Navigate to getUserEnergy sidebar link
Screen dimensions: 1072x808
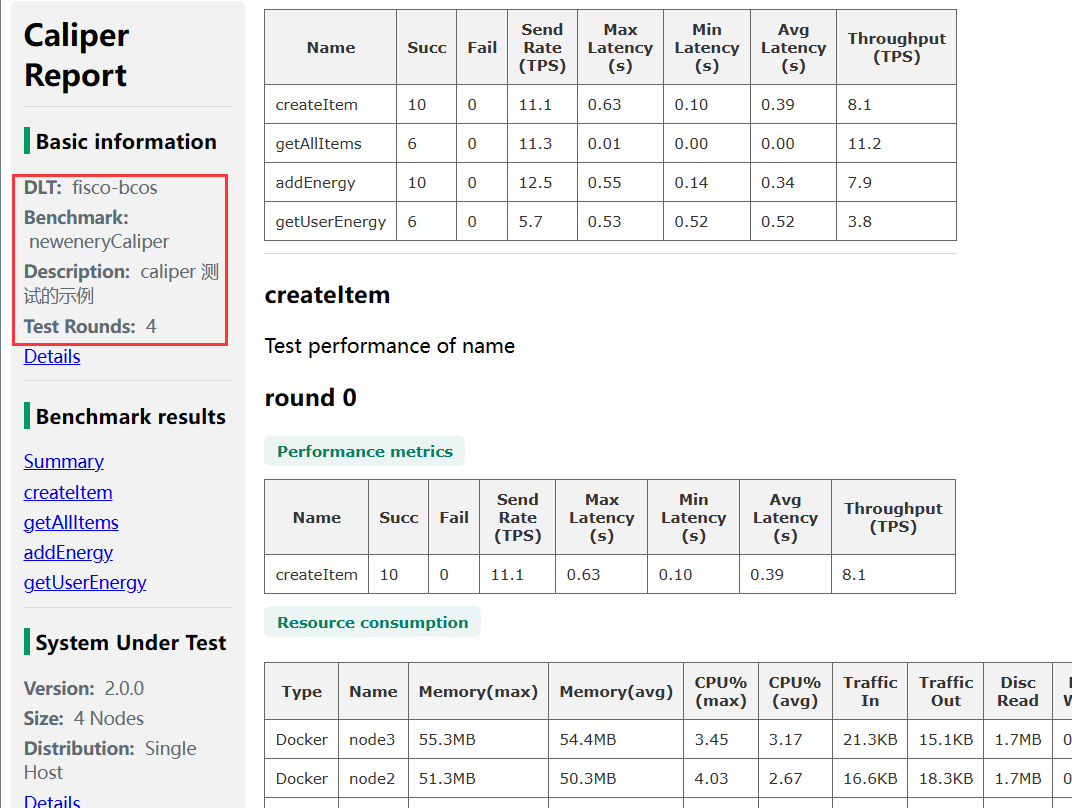point(85,582)
